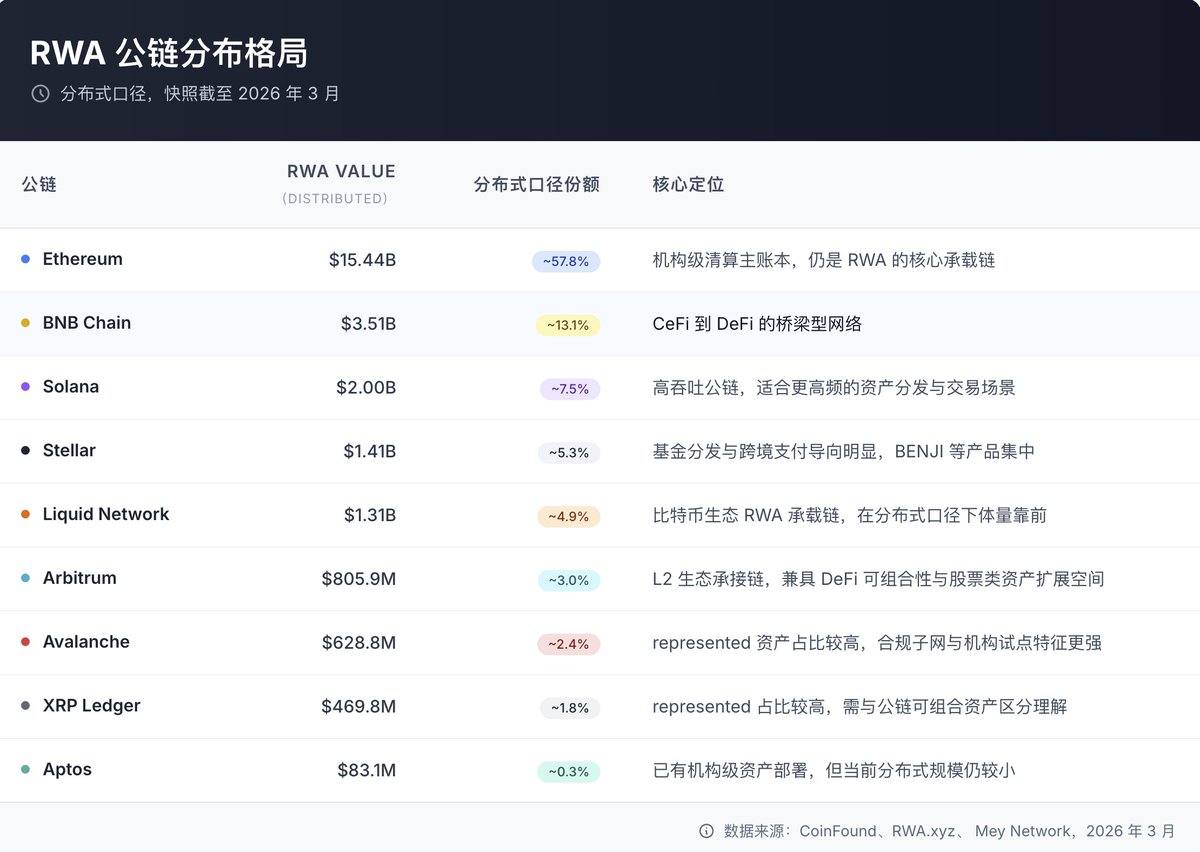Click the $628.8M value for Avalanche
The height and width of the screenshot is (852, 1200).
pos(359,643)
